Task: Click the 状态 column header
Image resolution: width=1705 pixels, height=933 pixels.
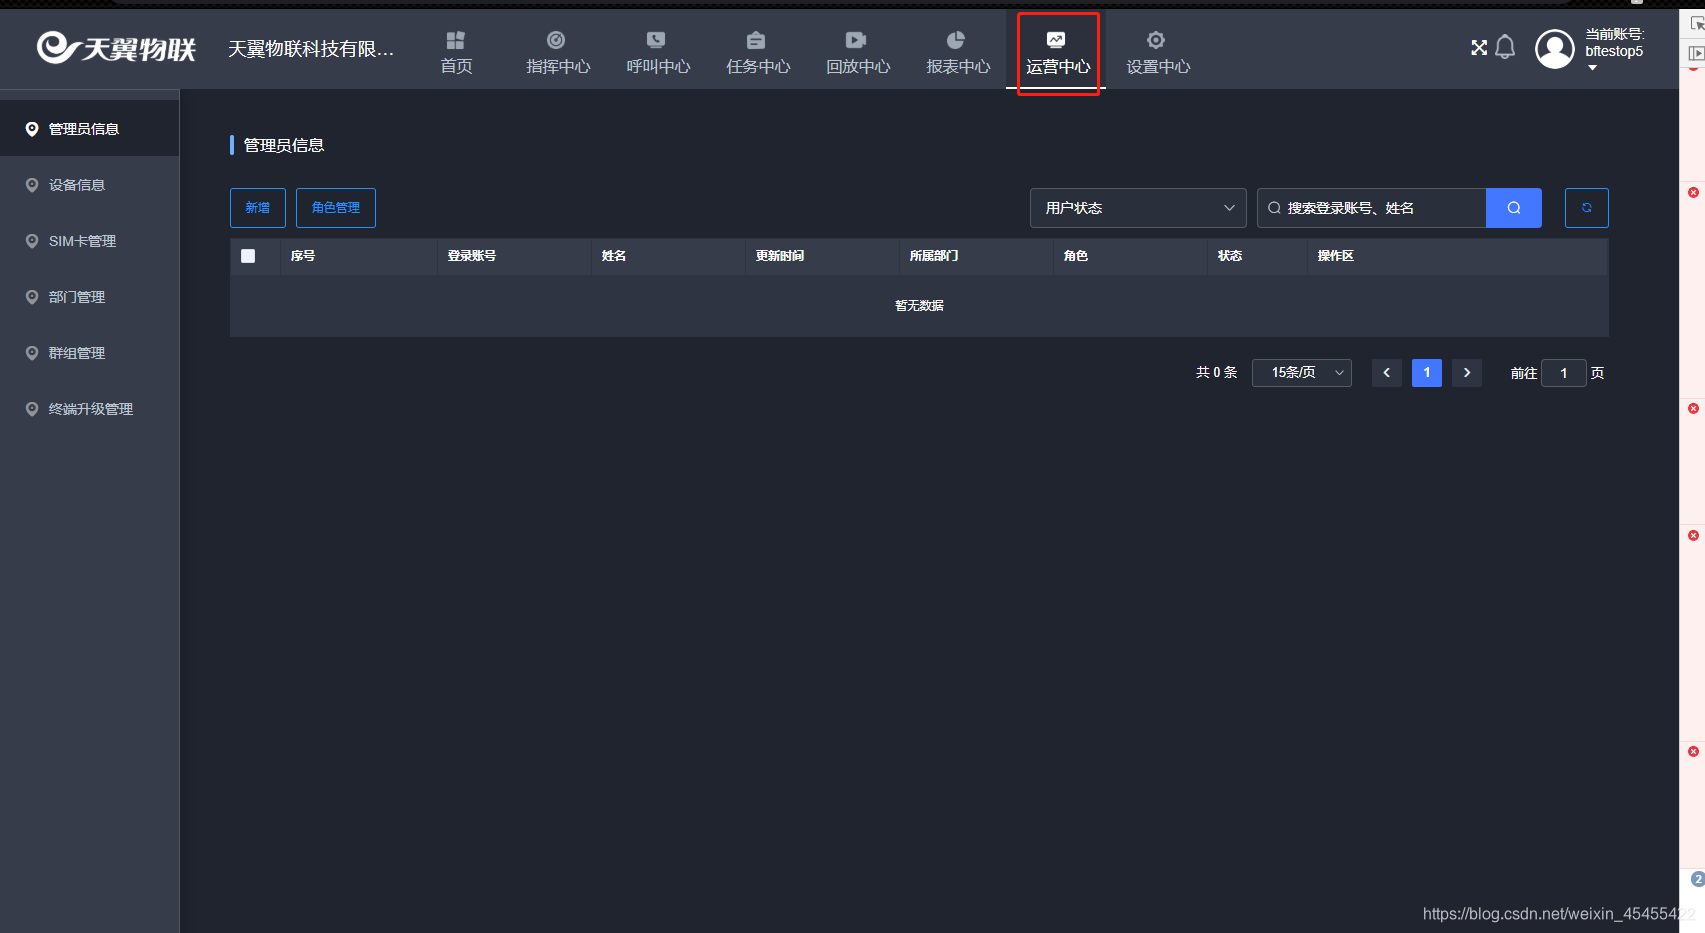Action: click(x=1230, y=256)
